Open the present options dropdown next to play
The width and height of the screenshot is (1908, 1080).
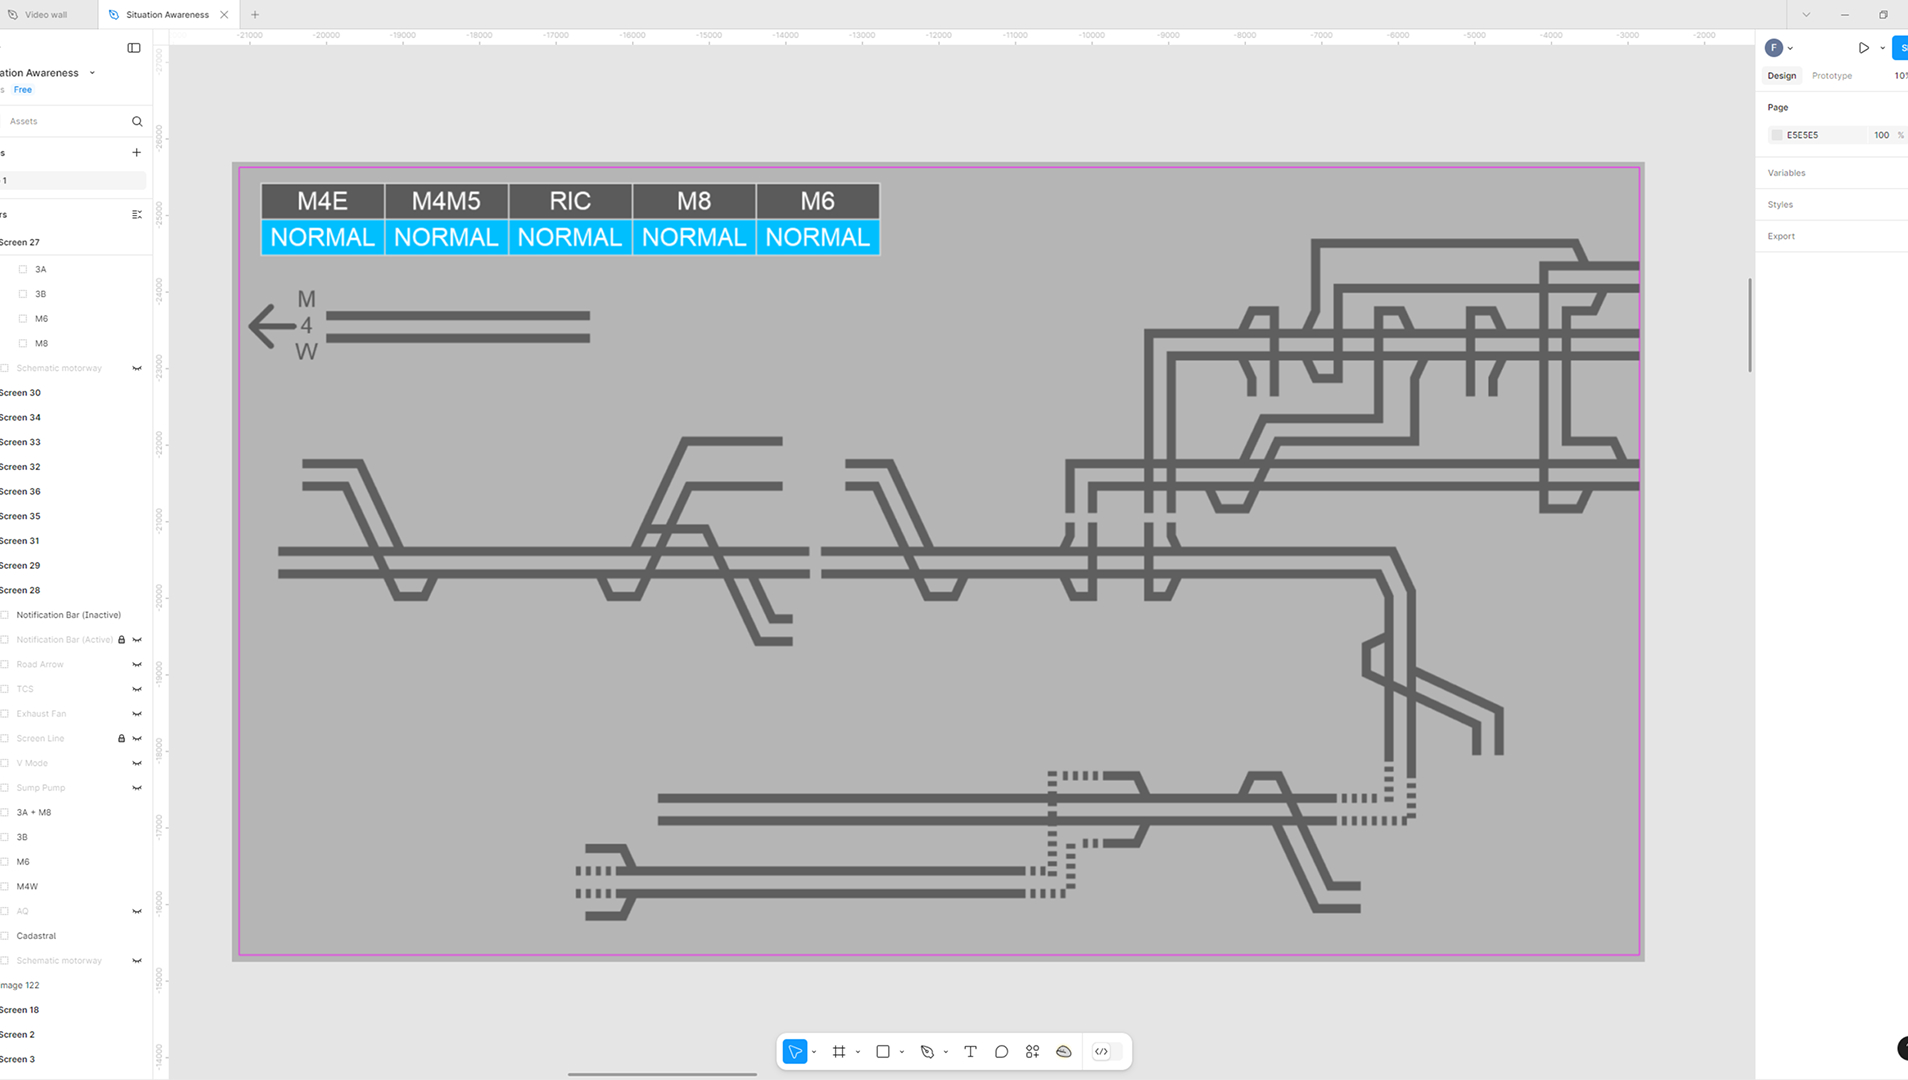pyautogui.click(x=1882, y=48)
